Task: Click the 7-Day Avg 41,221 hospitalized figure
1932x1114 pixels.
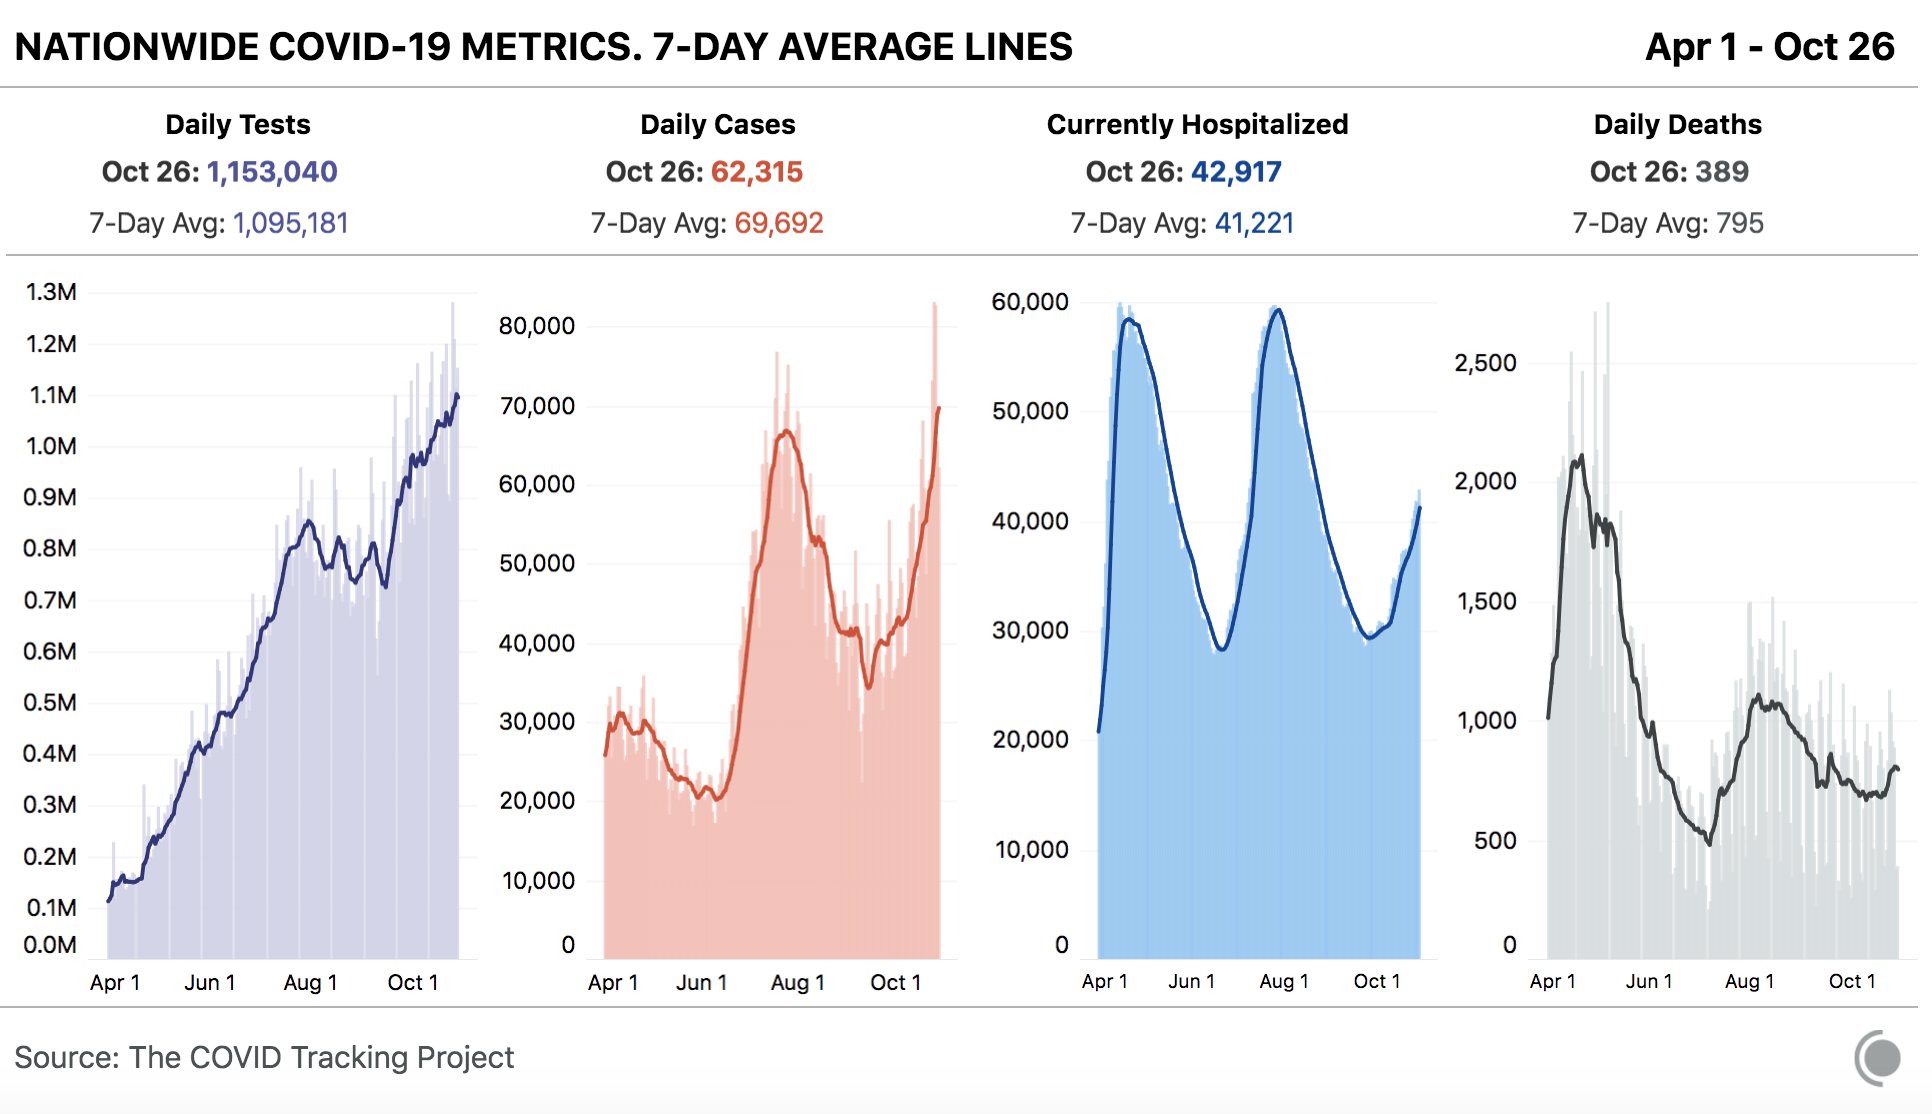Action: click(1254, 223)
